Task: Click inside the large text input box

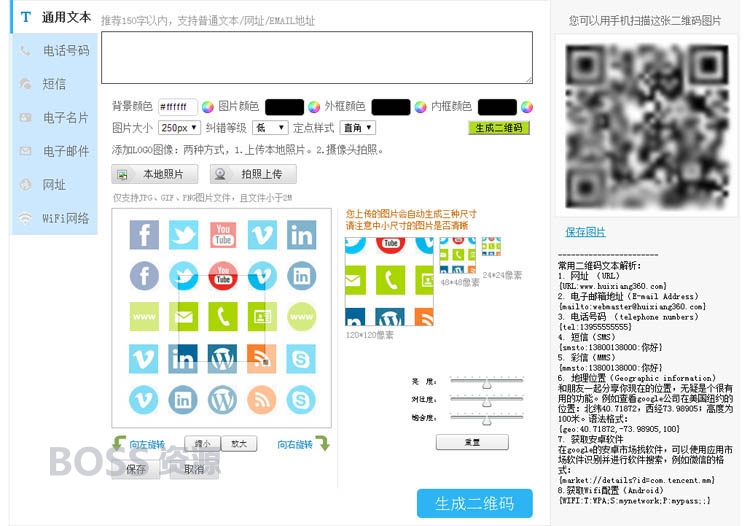Action: (x=317, y=57)
